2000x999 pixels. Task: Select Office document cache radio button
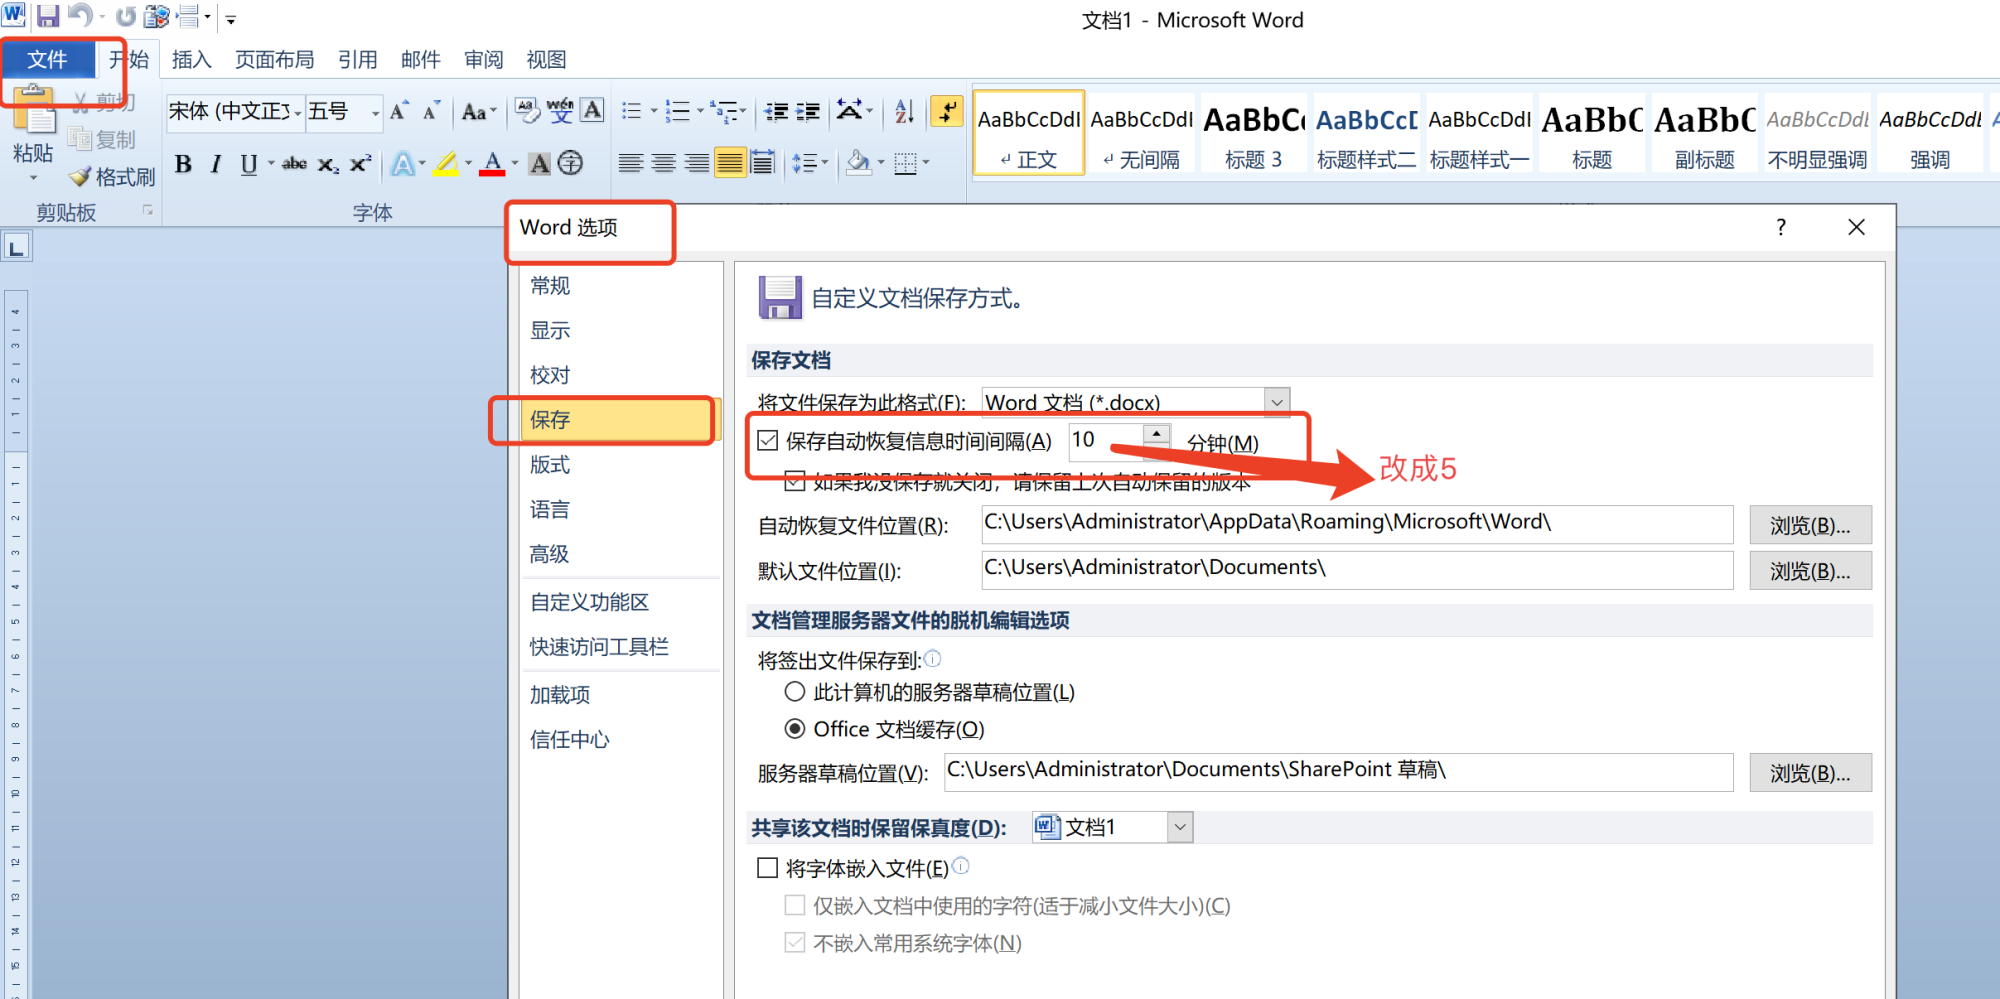(795, 729)
